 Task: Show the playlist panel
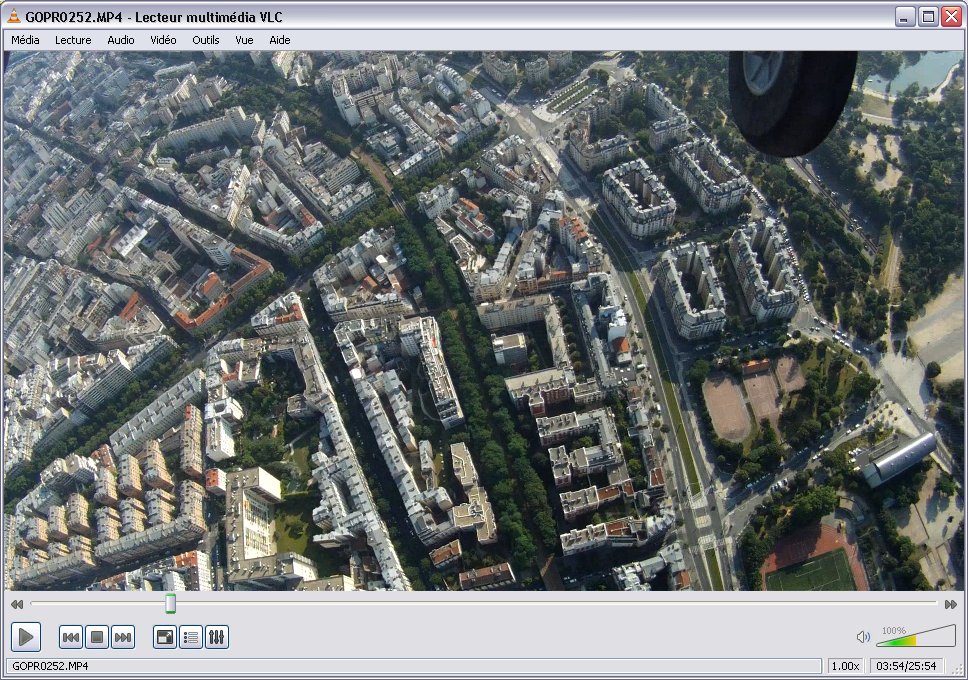pos(191,637)
